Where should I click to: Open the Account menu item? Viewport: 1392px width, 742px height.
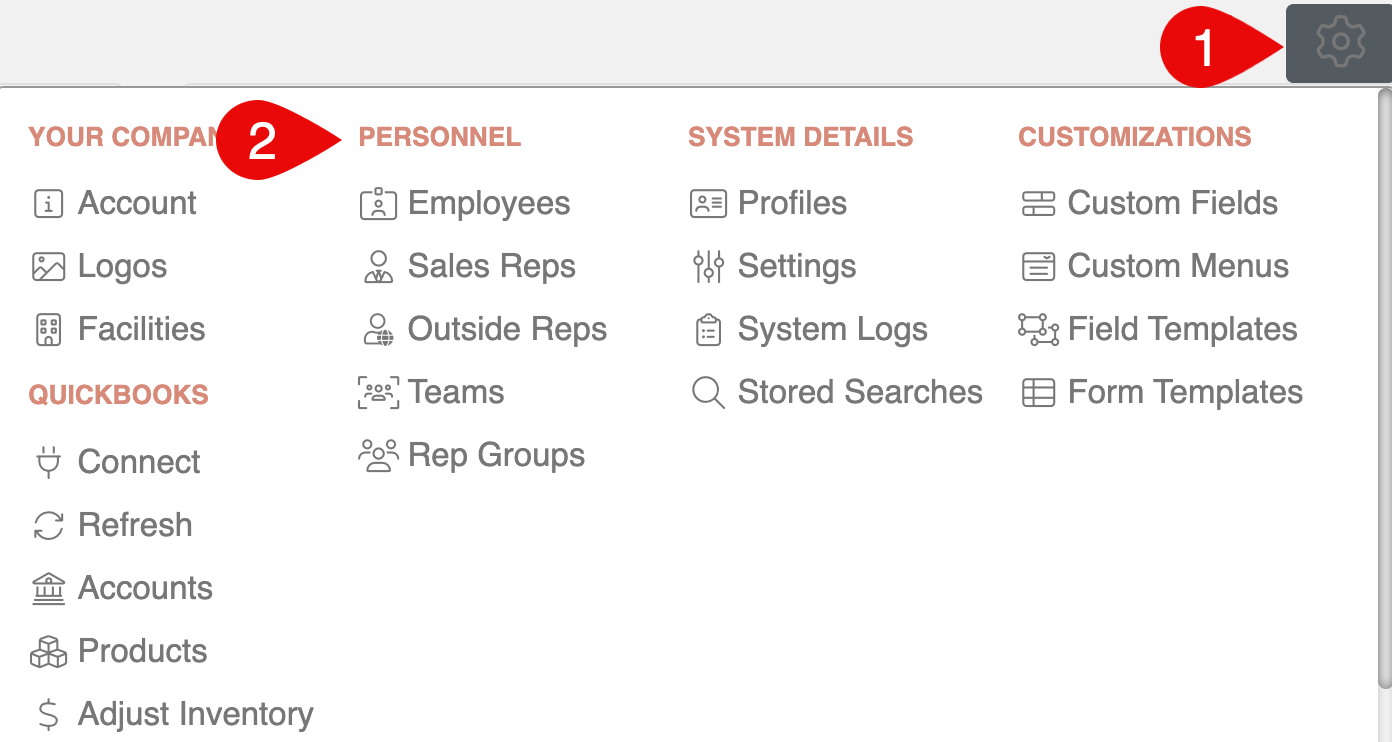137,204
